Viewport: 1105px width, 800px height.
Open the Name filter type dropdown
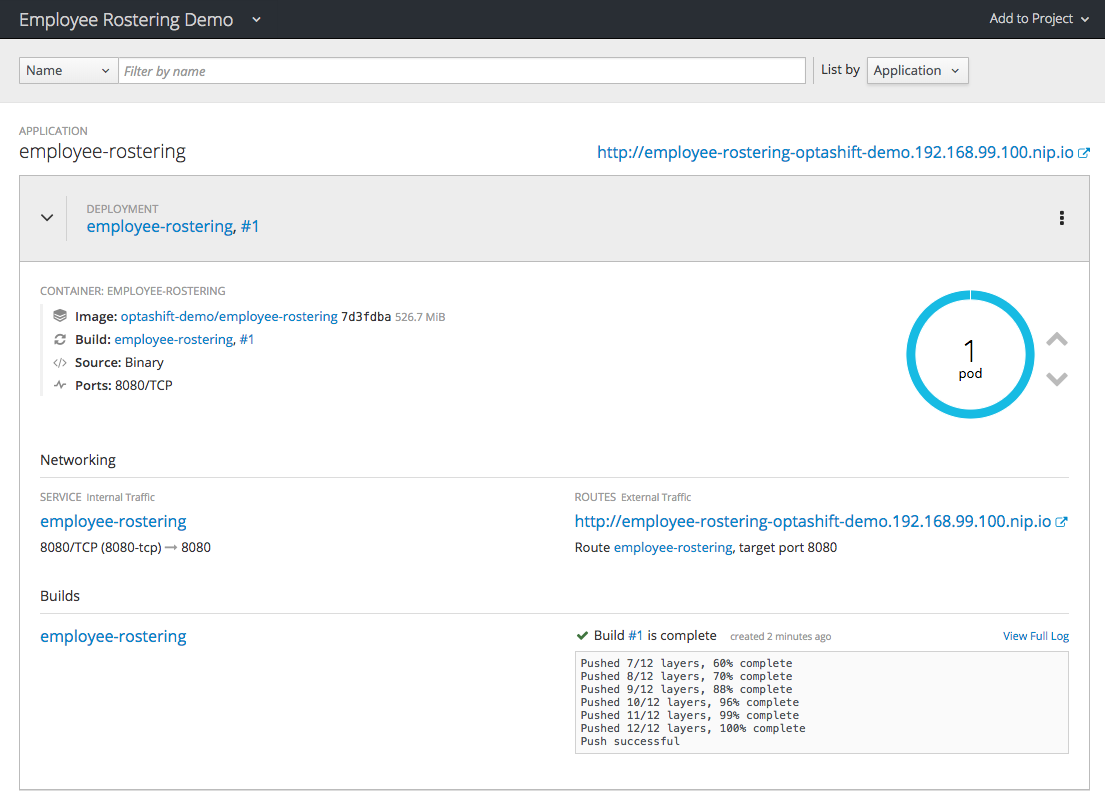coord(68,70)
